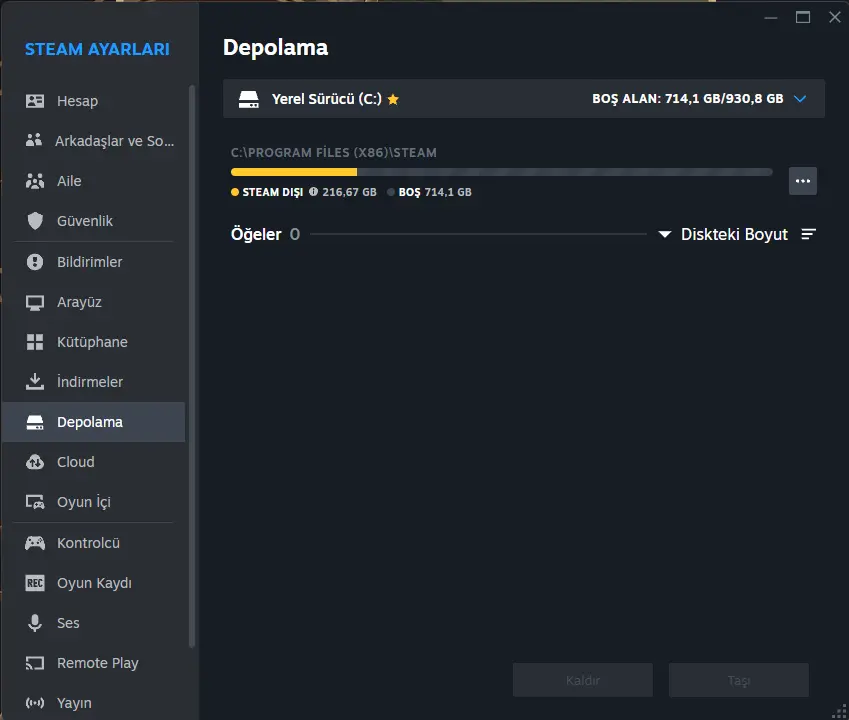Click the Arayüz monitor icon

coord(35,303)
